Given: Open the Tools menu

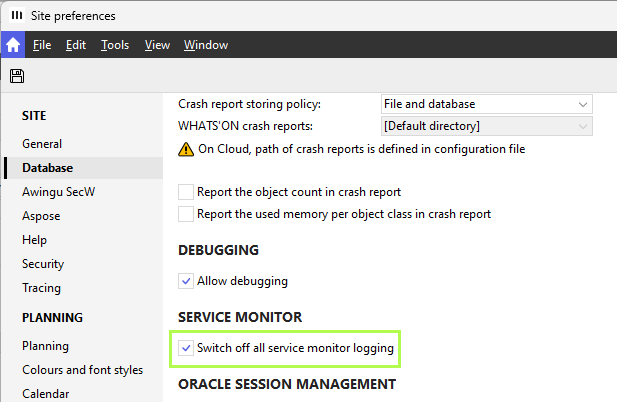Looking at the screenshot, I should [x=115, y=45].
